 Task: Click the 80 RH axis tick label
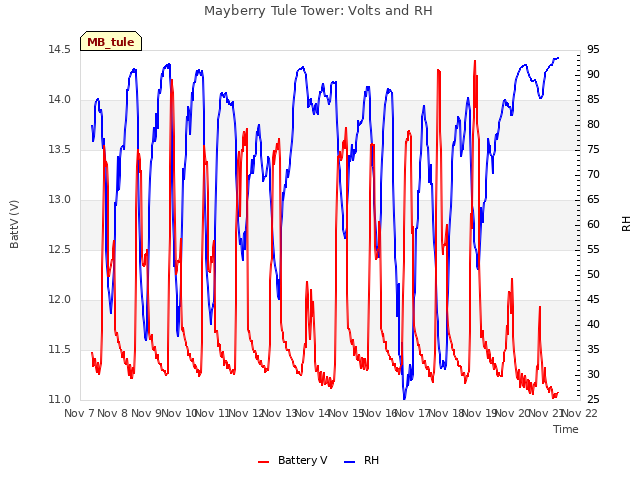pyautogui.click(x=593, y=124)
